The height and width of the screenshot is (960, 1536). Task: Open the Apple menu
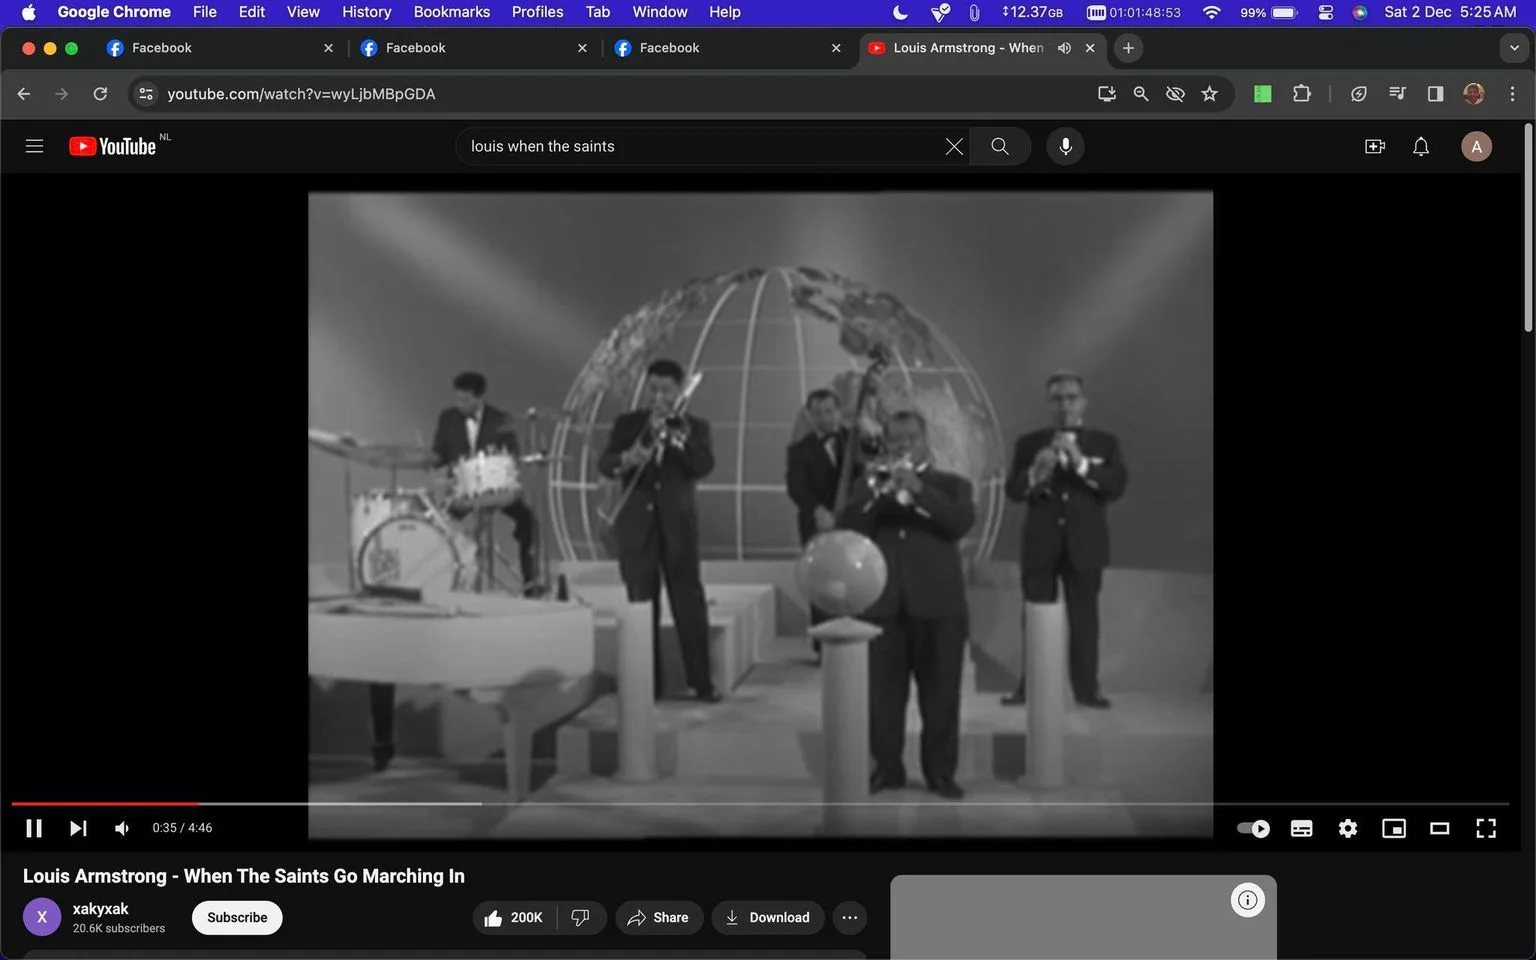[28, 12]
